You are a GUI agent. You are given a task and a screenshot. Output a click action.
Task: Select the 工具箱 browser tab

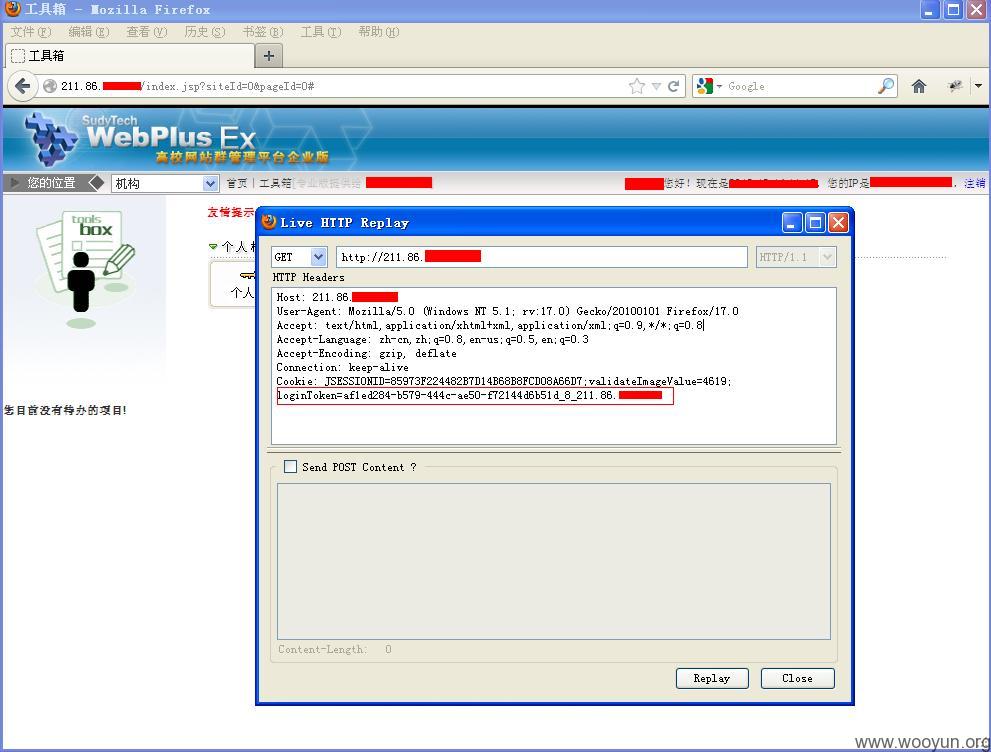[x=130, y=56]
